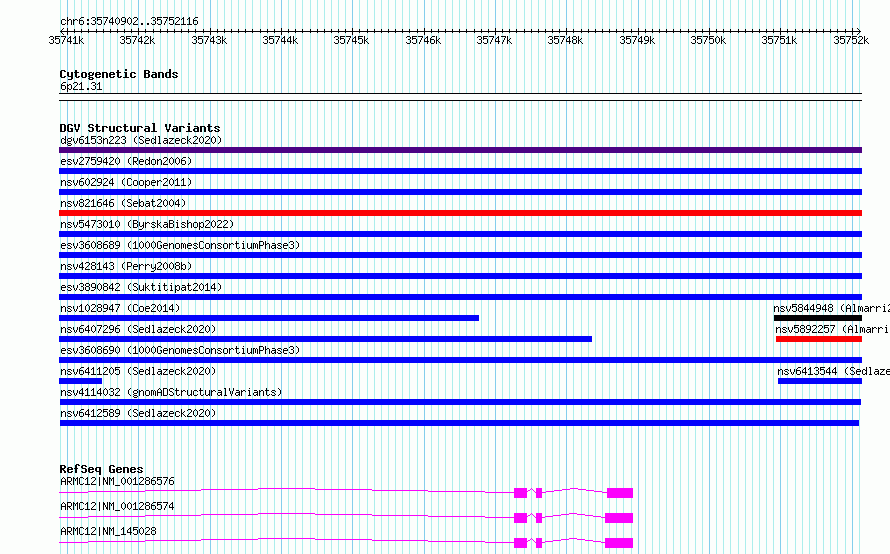Open nsv6407296 (Sedlazeck2020) variant label

138,329
